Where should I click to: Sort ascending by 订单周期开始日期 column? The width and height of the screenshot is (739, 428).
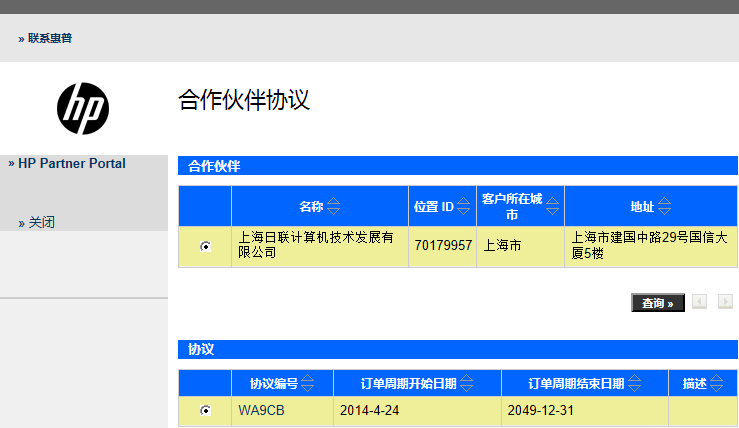[467, 378]
